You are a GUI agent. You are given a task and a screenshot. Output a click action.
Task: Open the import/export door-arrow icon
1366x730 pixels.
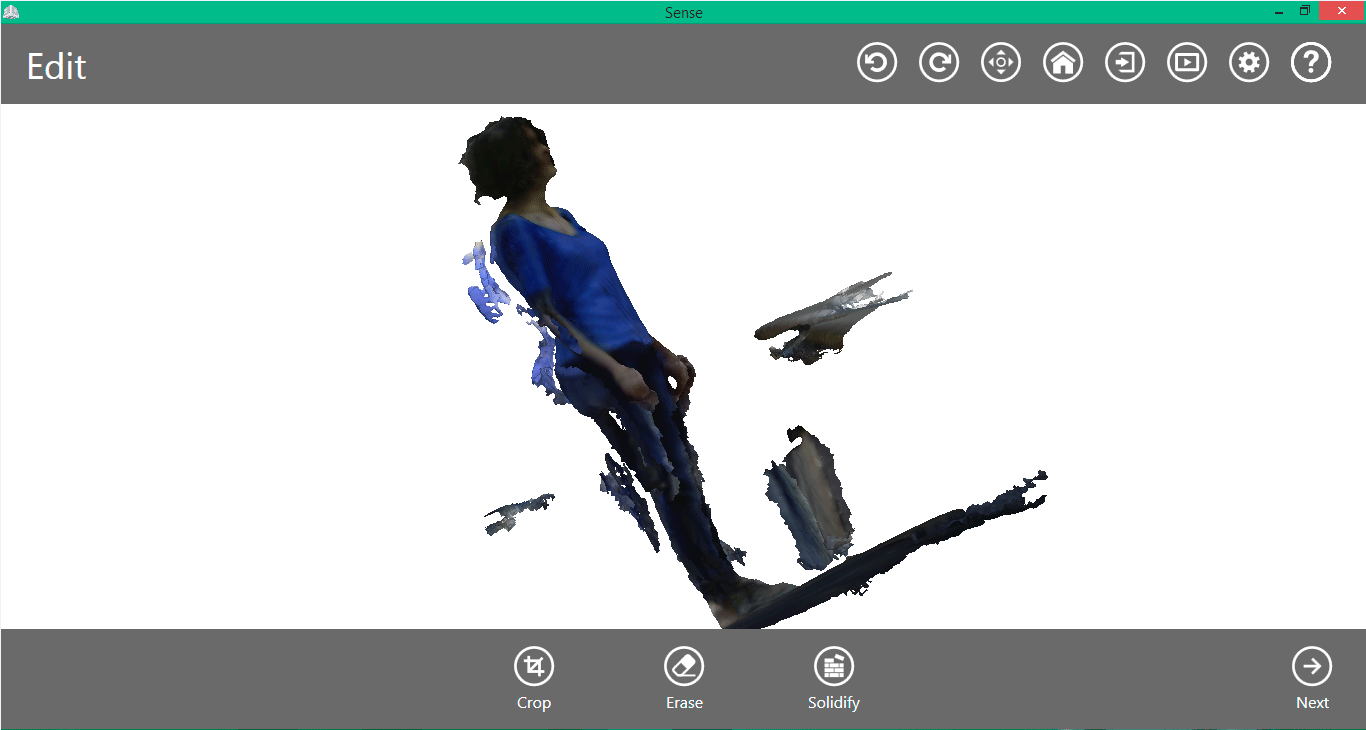point(1125,63)
